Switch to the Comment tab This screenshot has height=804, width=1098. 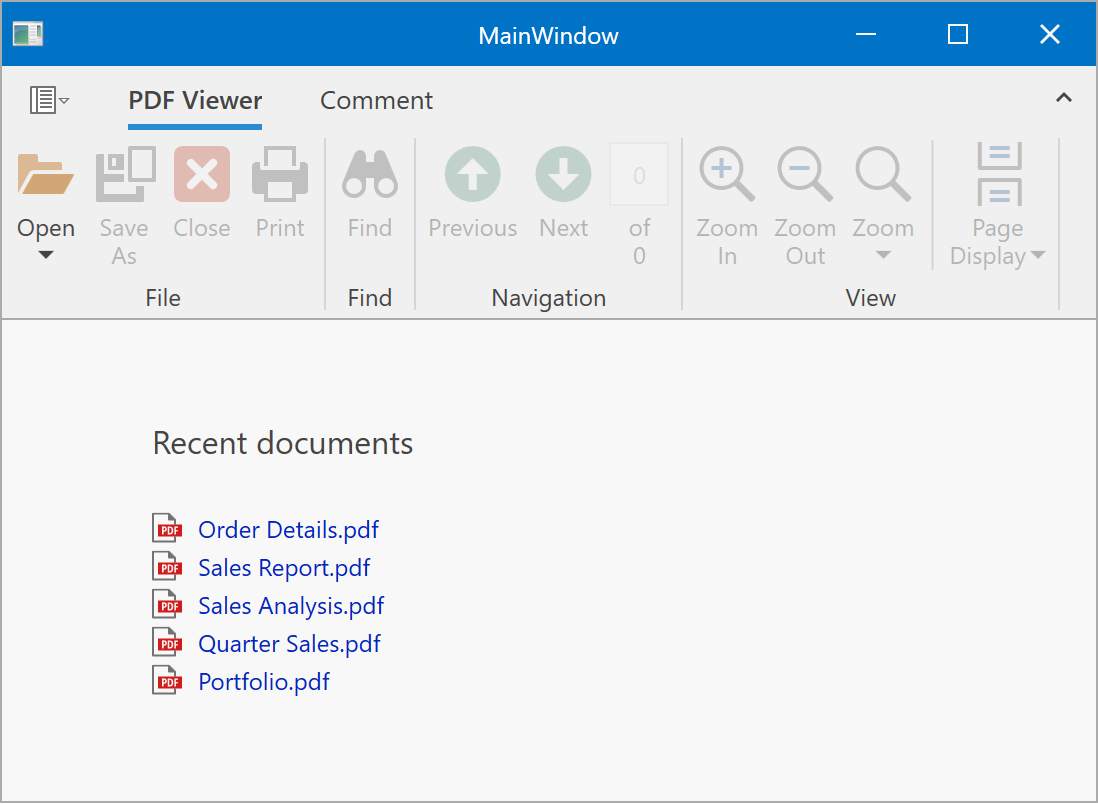click(376, 101)
